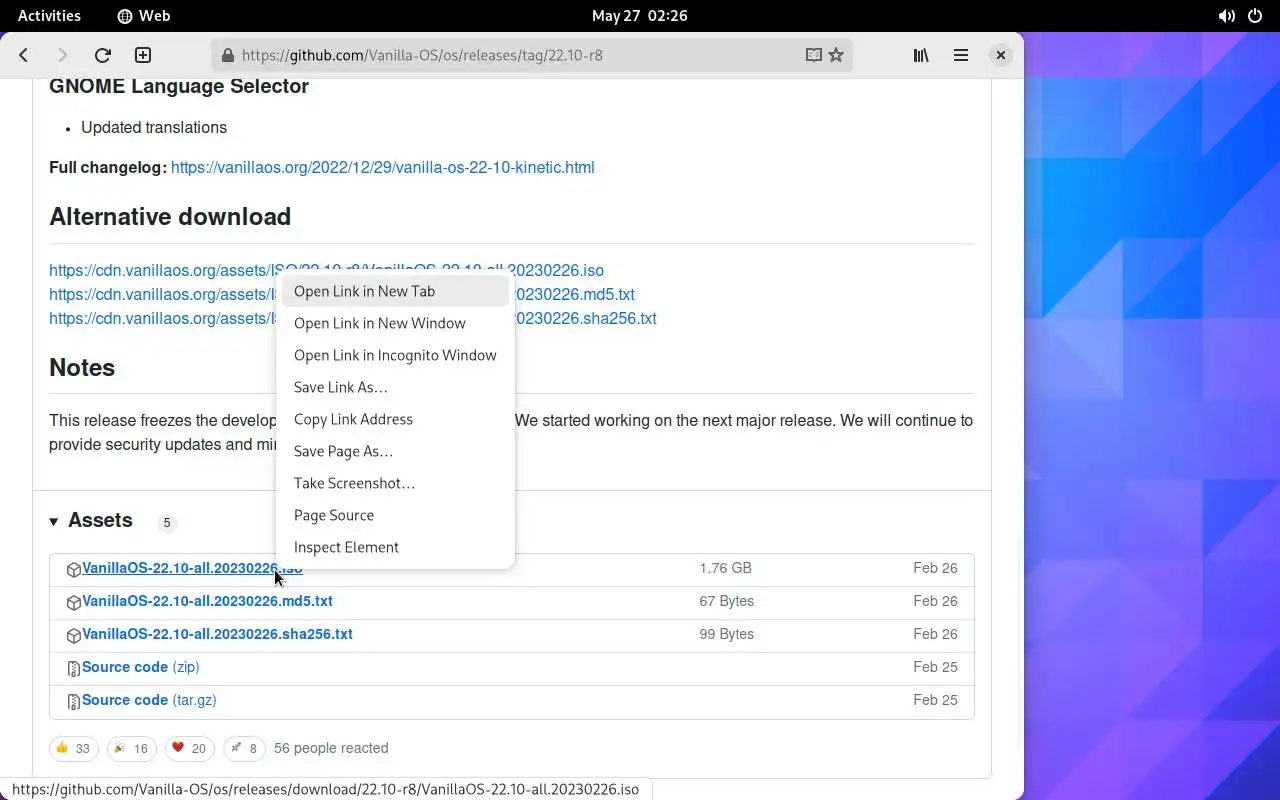Click the party popper reaction 16

tap(132, 748)
